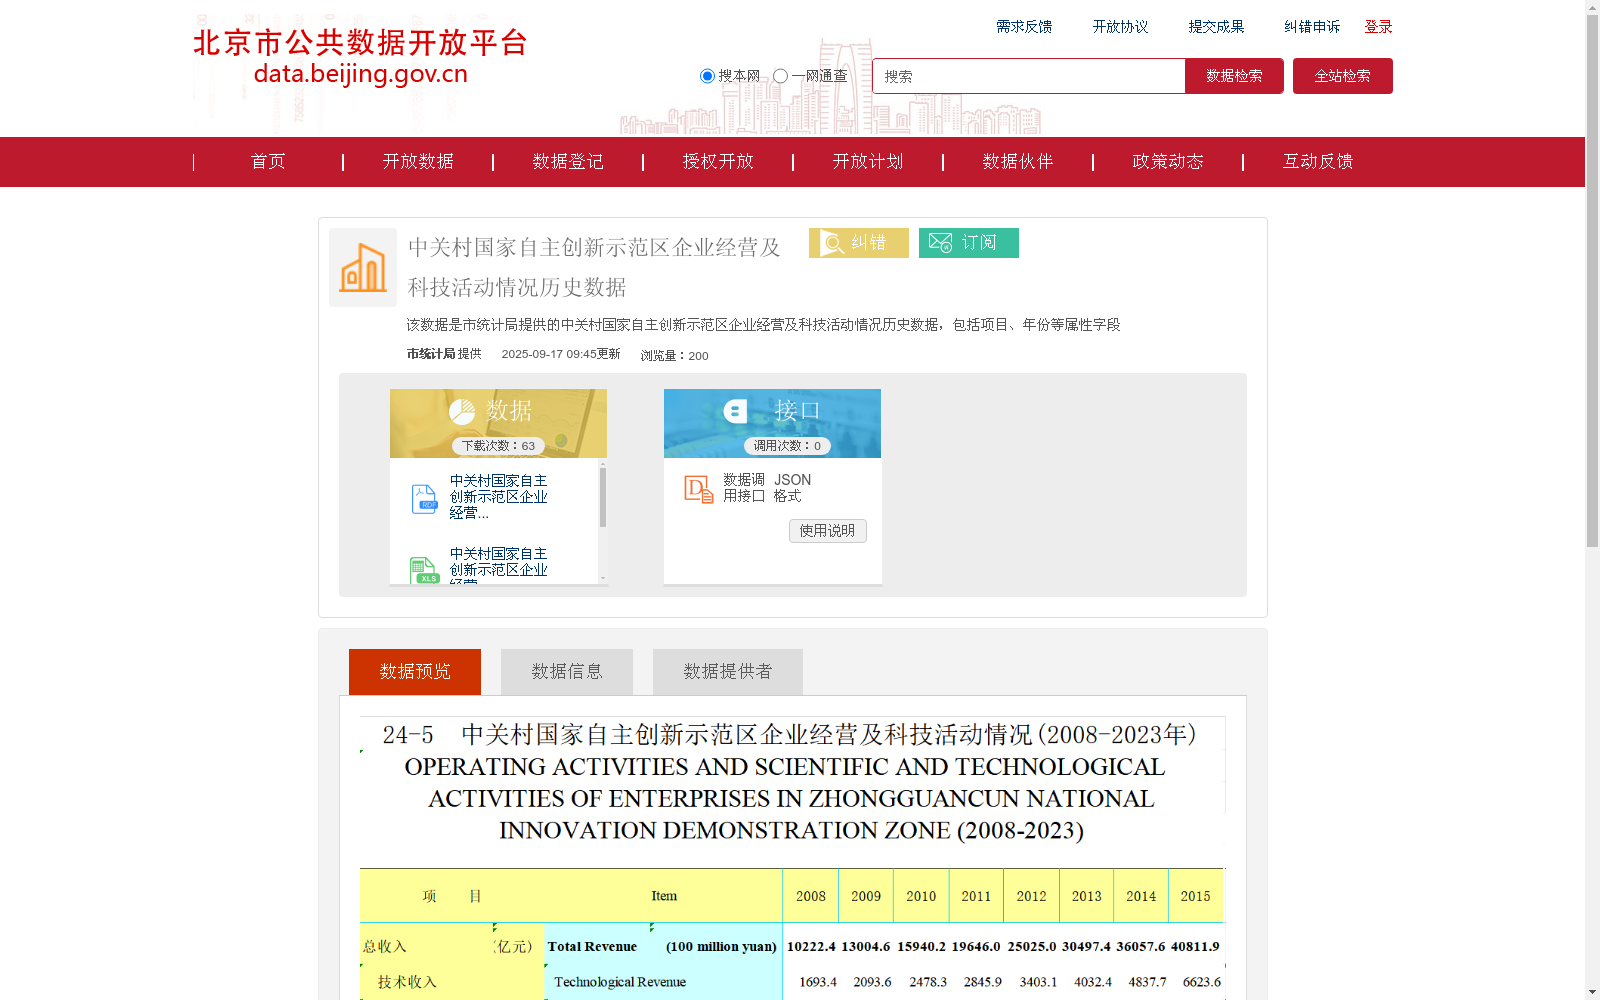
Task: Click the 40811.9 table cell
Action: click(x=1195, y=946)
